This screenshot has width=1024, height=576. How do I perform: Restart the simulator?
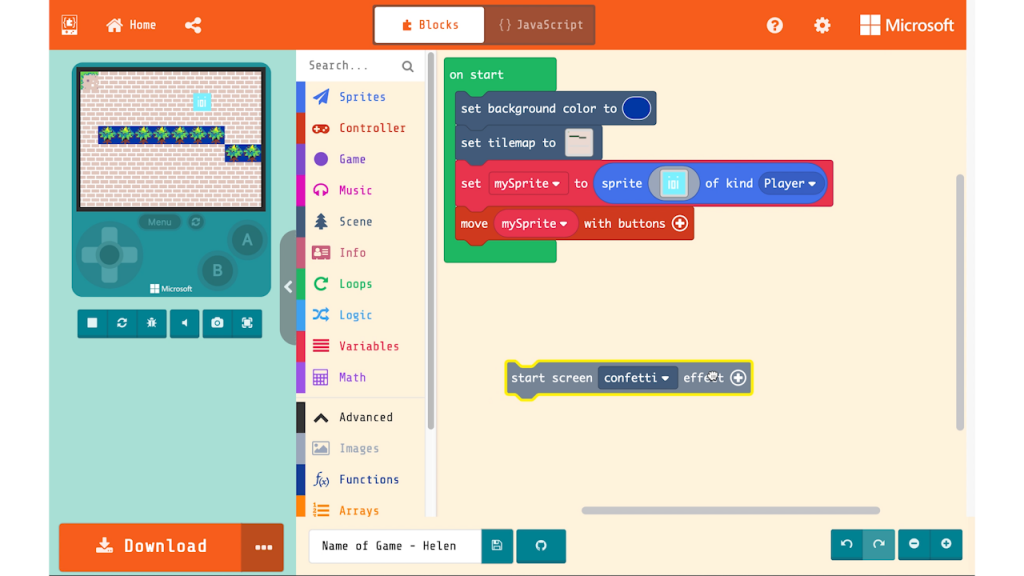click(122, 323)
